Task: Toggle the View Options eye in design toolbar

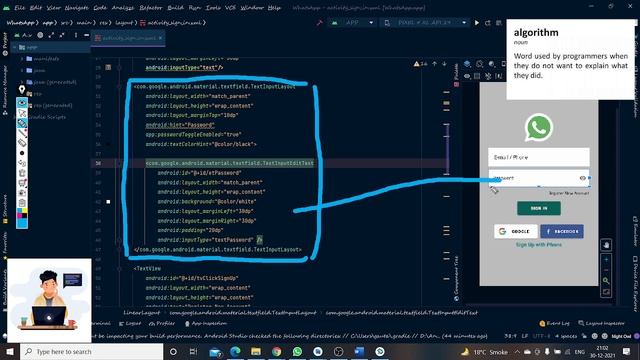Action: coord(467,76)
